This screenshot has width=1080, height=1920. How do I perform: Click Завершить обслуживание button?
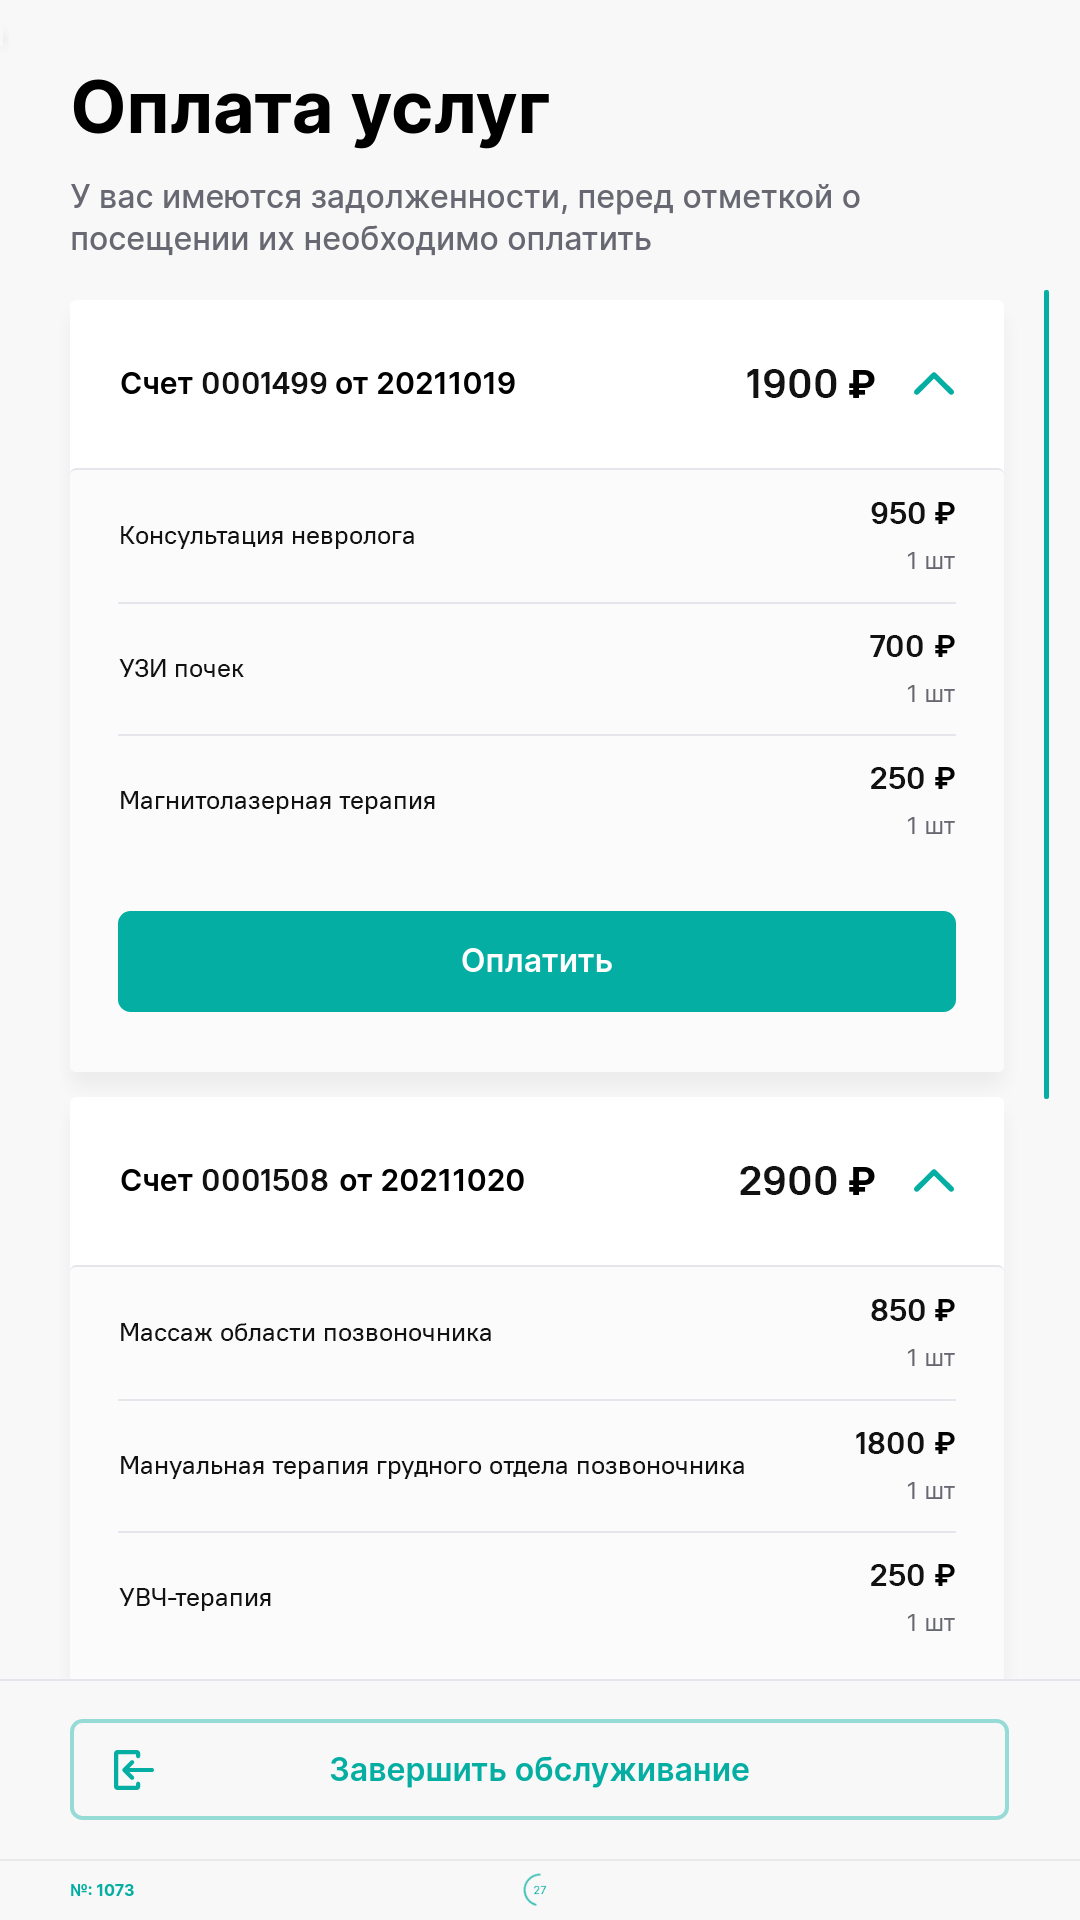pos(539,1770)
